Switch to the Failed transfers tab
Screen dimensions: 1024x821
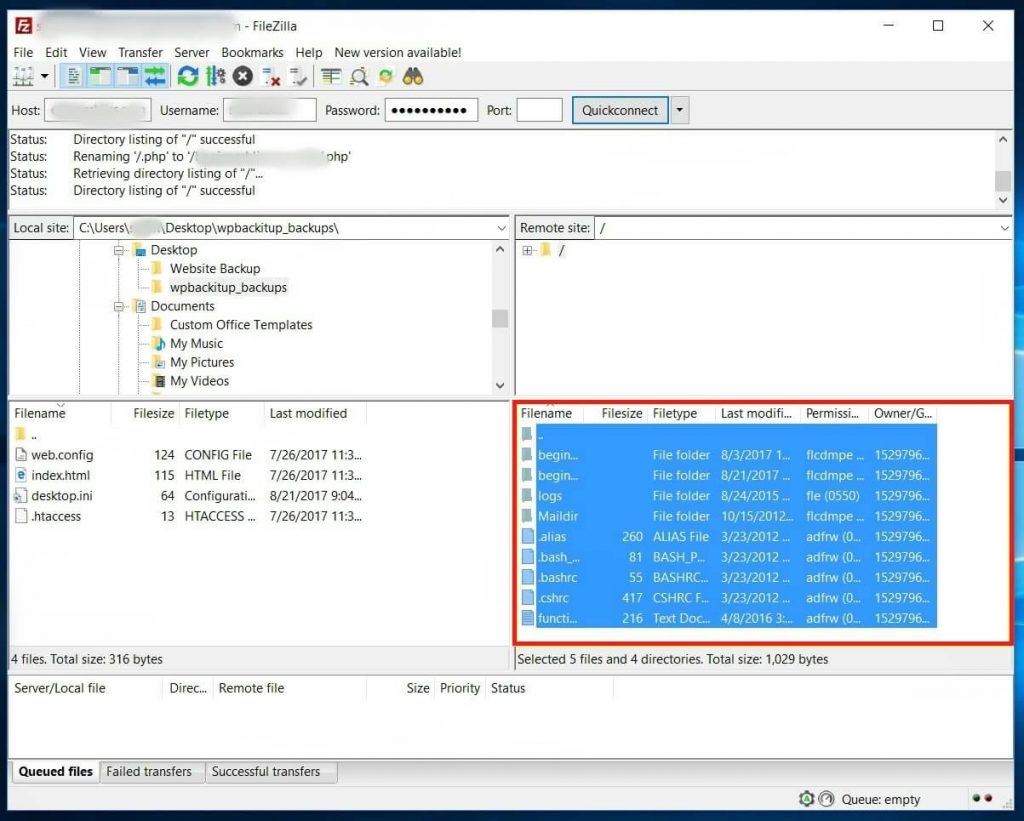tap(149, 771)
